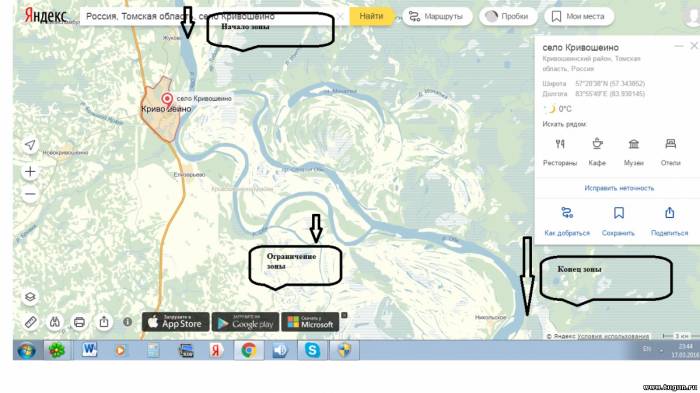The image size is (700, 393).
Task: Select the Кафе nearby category
Action: point(597,144)
